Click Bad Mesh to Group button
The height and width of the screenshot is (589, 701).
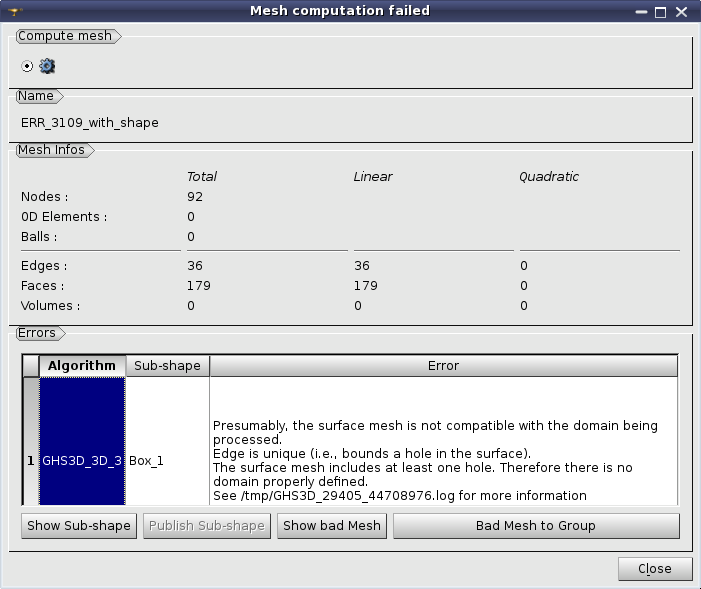click(x=536, y=525)
